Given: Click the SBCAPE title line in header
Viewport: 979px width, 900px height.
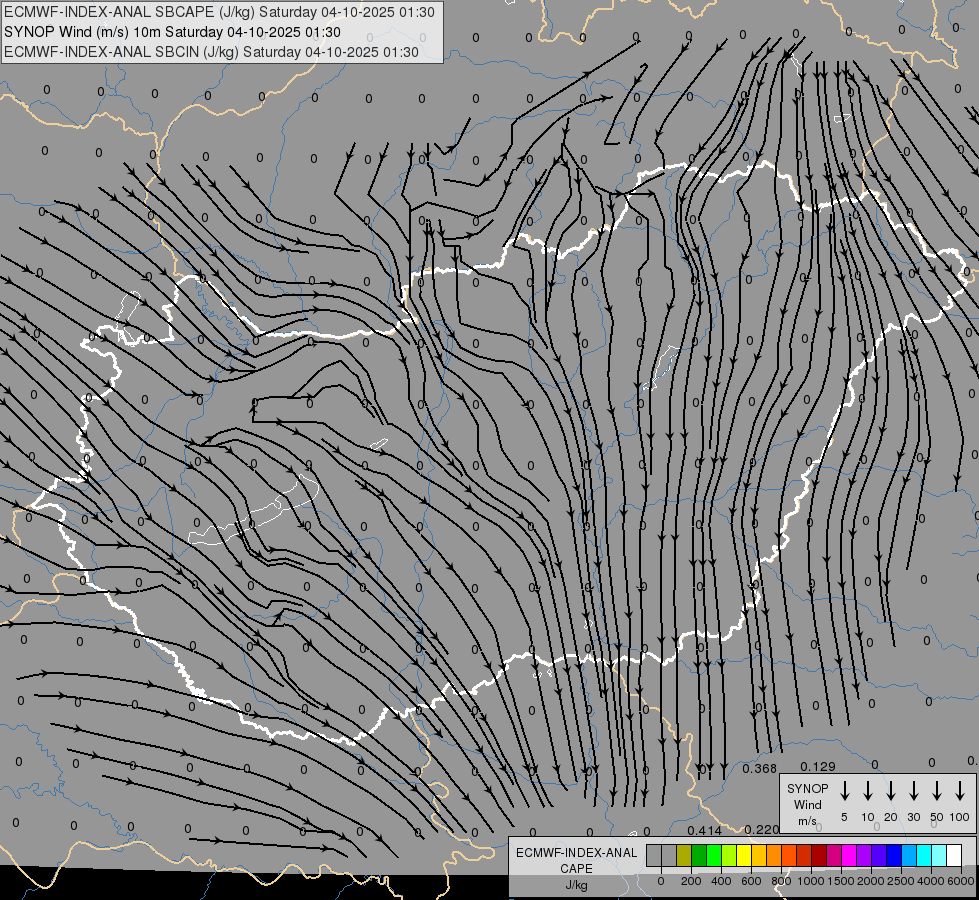Looking at the screenshot, I should pos(219,12).
